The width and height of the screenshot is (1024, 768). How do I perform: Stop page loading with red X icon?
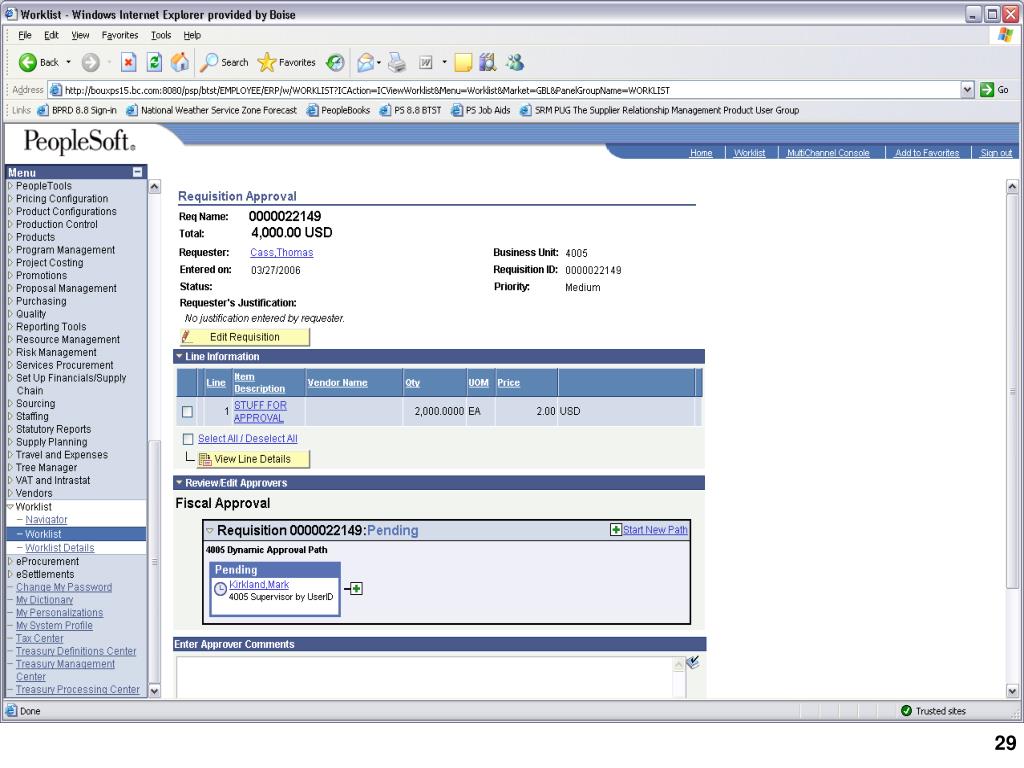click(x=129, y=63)
